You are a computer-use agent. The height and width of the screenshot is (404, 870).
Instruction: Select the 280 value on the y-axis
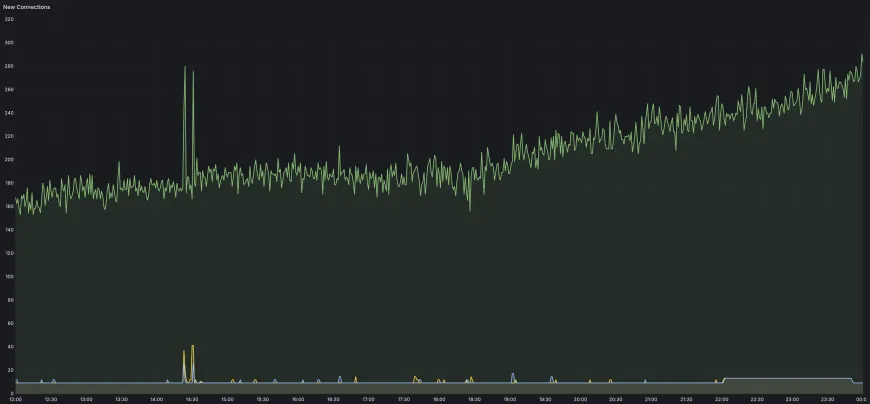(9, 66)
